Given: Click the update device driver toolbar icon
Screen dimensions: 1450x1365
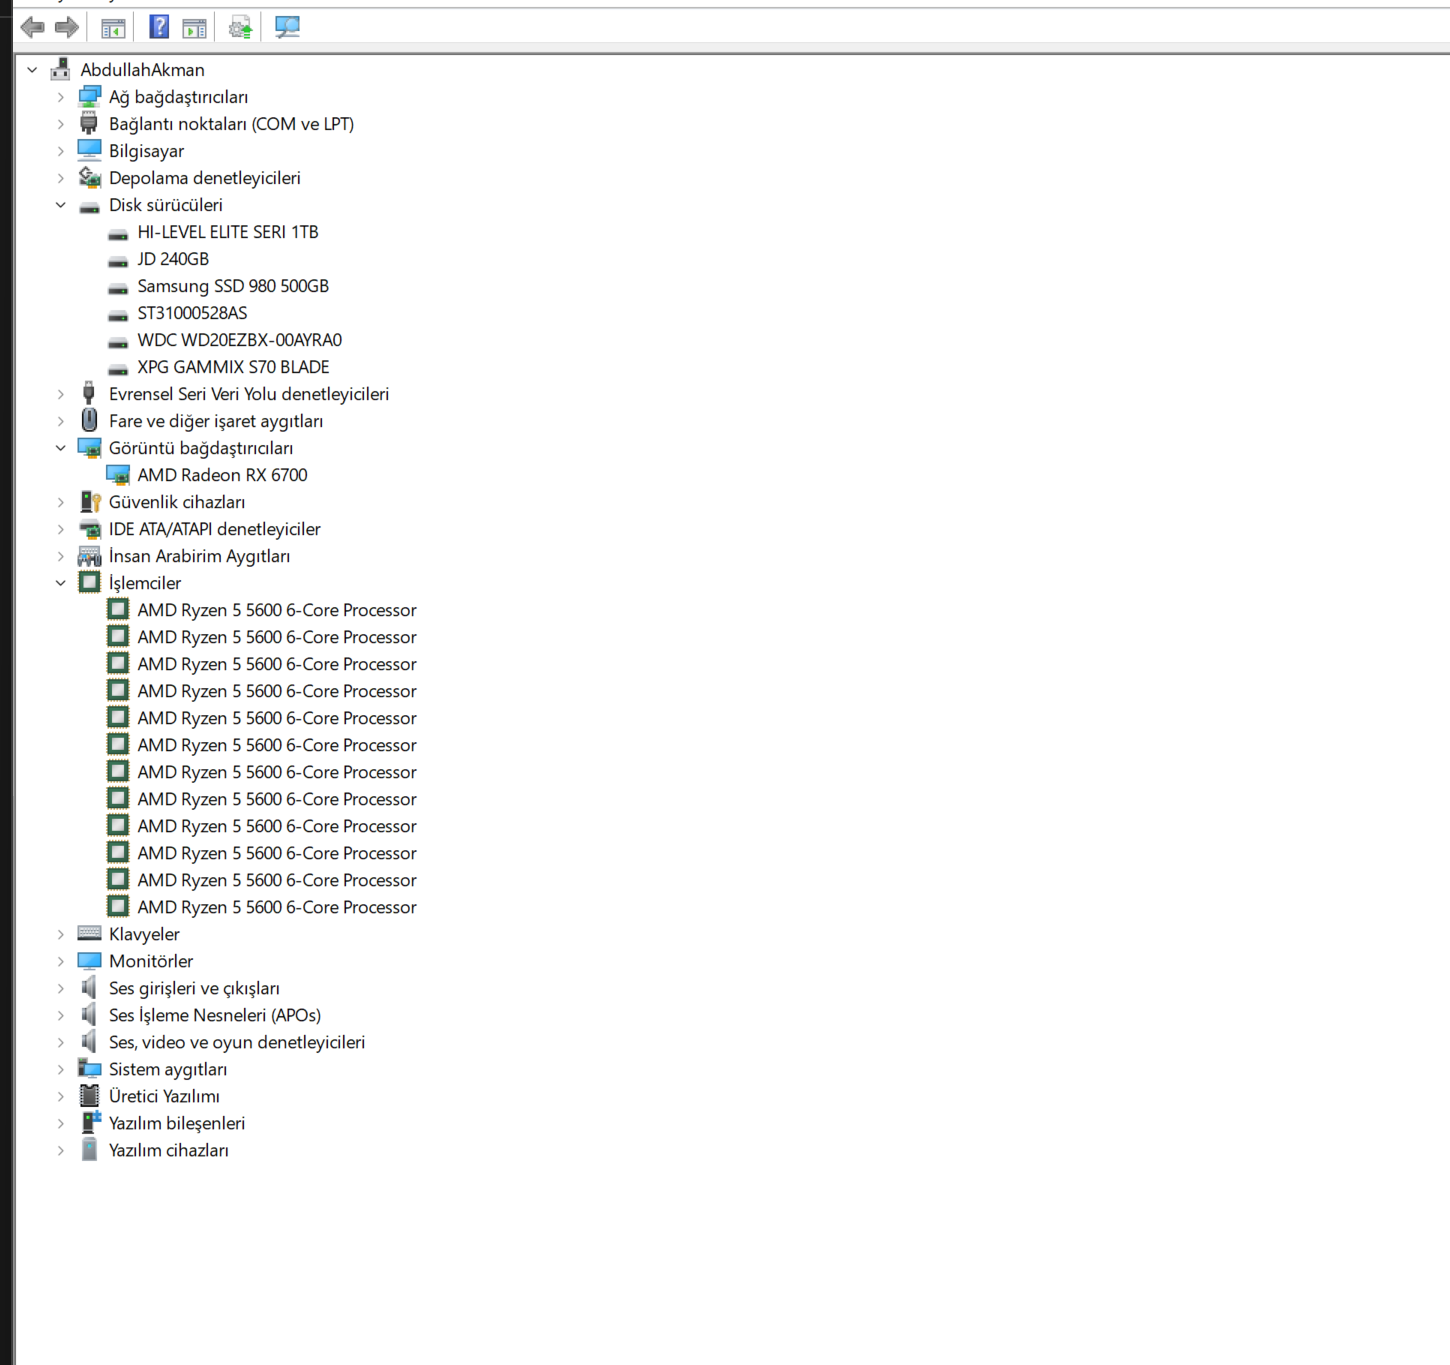Looking at the screenshot, I should point(240,28).
